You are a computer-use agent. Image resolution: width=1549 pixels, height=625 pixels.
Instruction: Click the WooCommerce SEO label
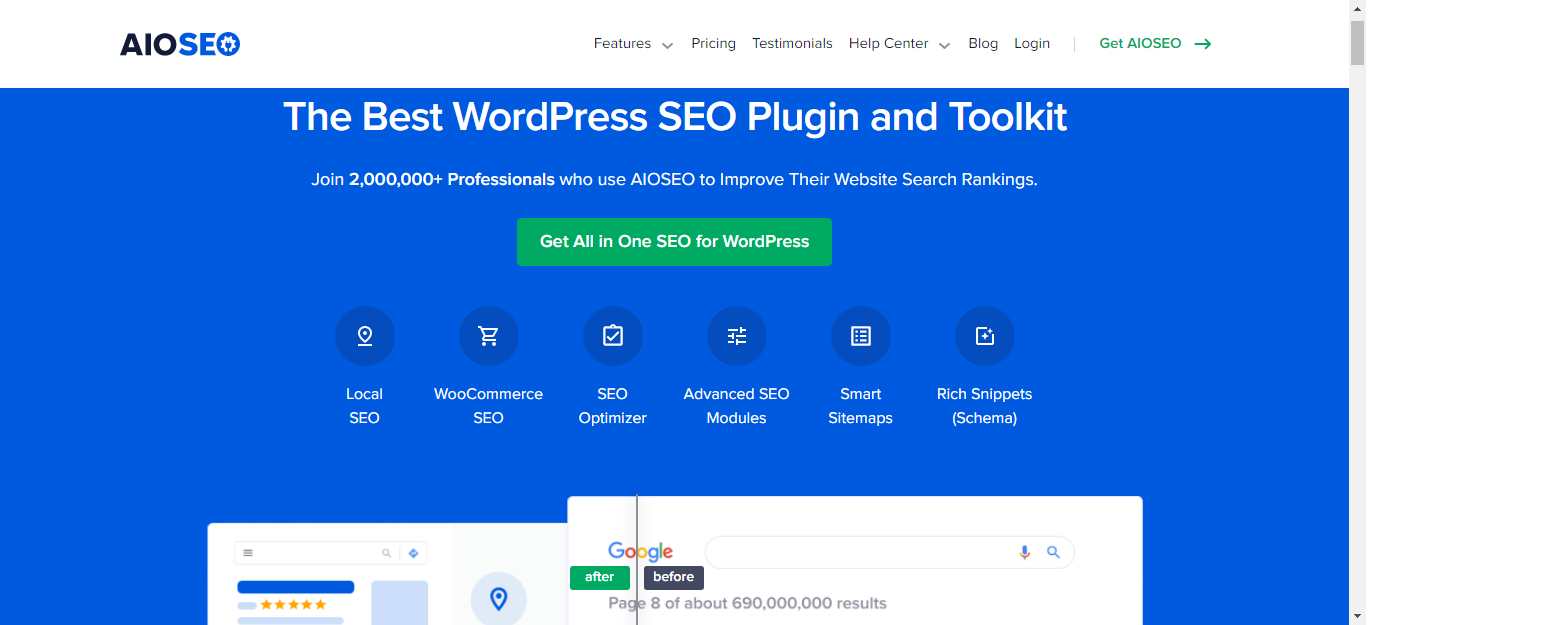coord(489,406)
